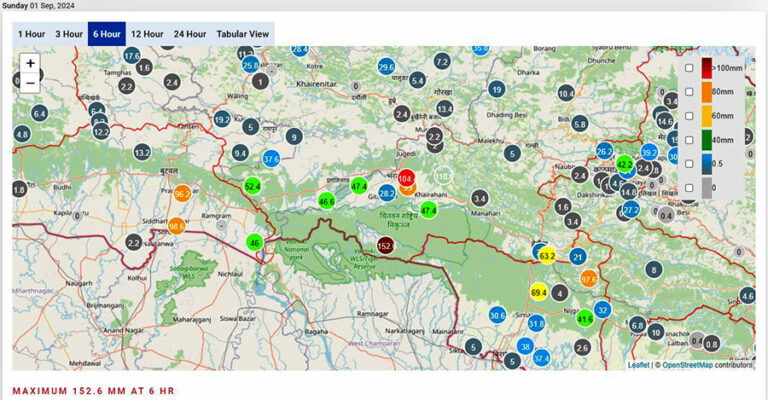This screenshot has height=400, width=768.
Task: Open the Leaflet attribution link
Action: click(x=637, y=365)
